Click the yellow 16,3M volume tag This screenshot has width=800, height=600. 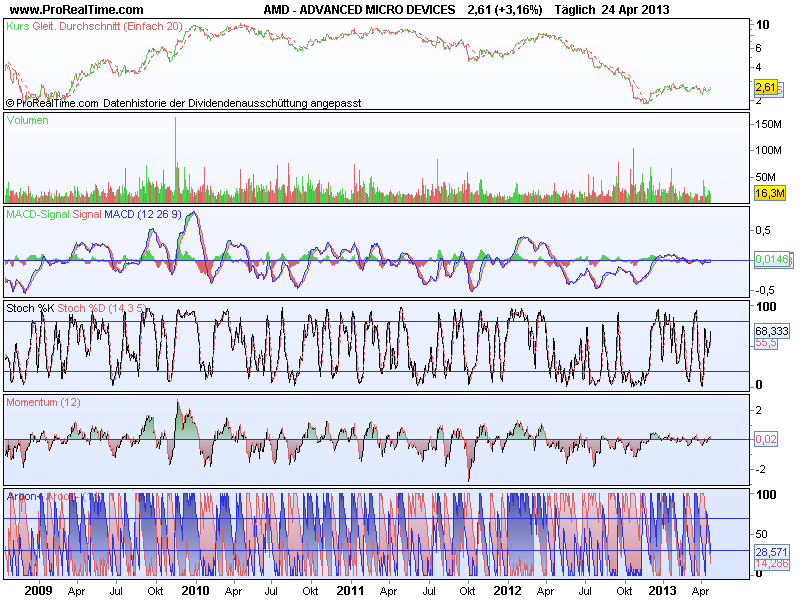click(770, 193)
